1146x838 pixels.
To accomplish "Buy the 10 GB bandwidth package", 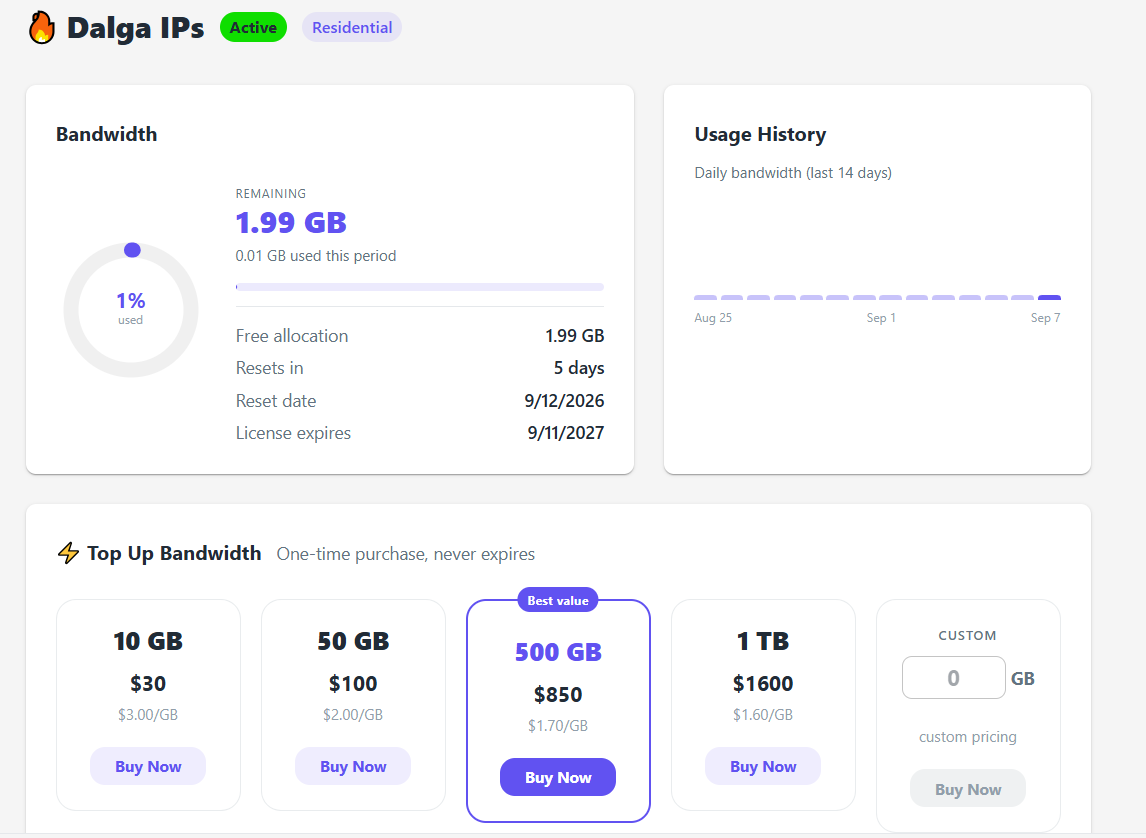I will [x=148, y=766].
